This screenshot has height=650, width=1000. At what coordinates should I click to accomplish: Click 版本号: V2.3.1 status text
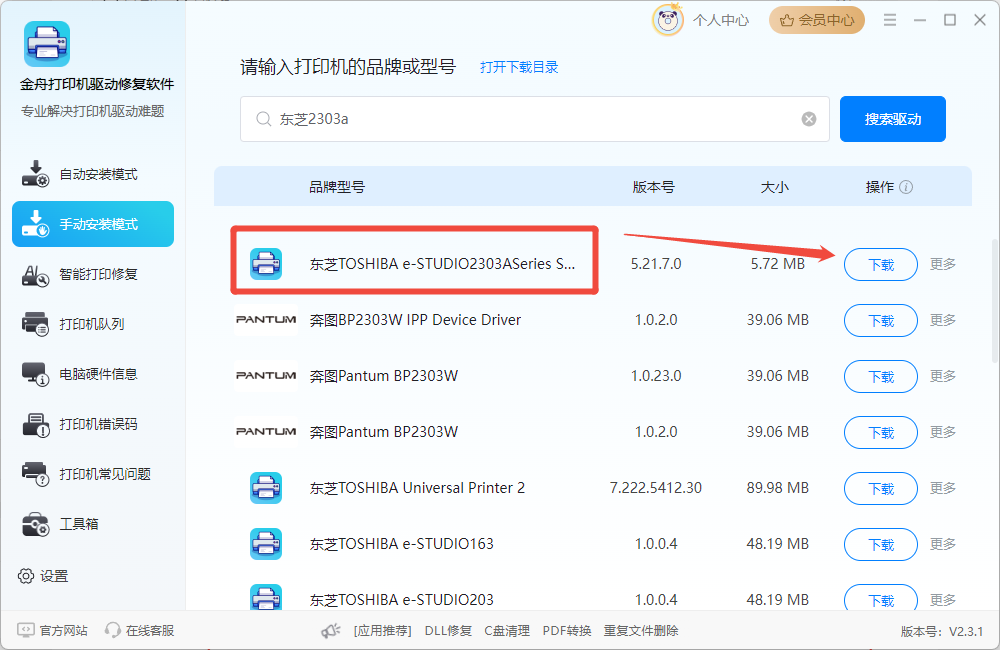point(941,632)
